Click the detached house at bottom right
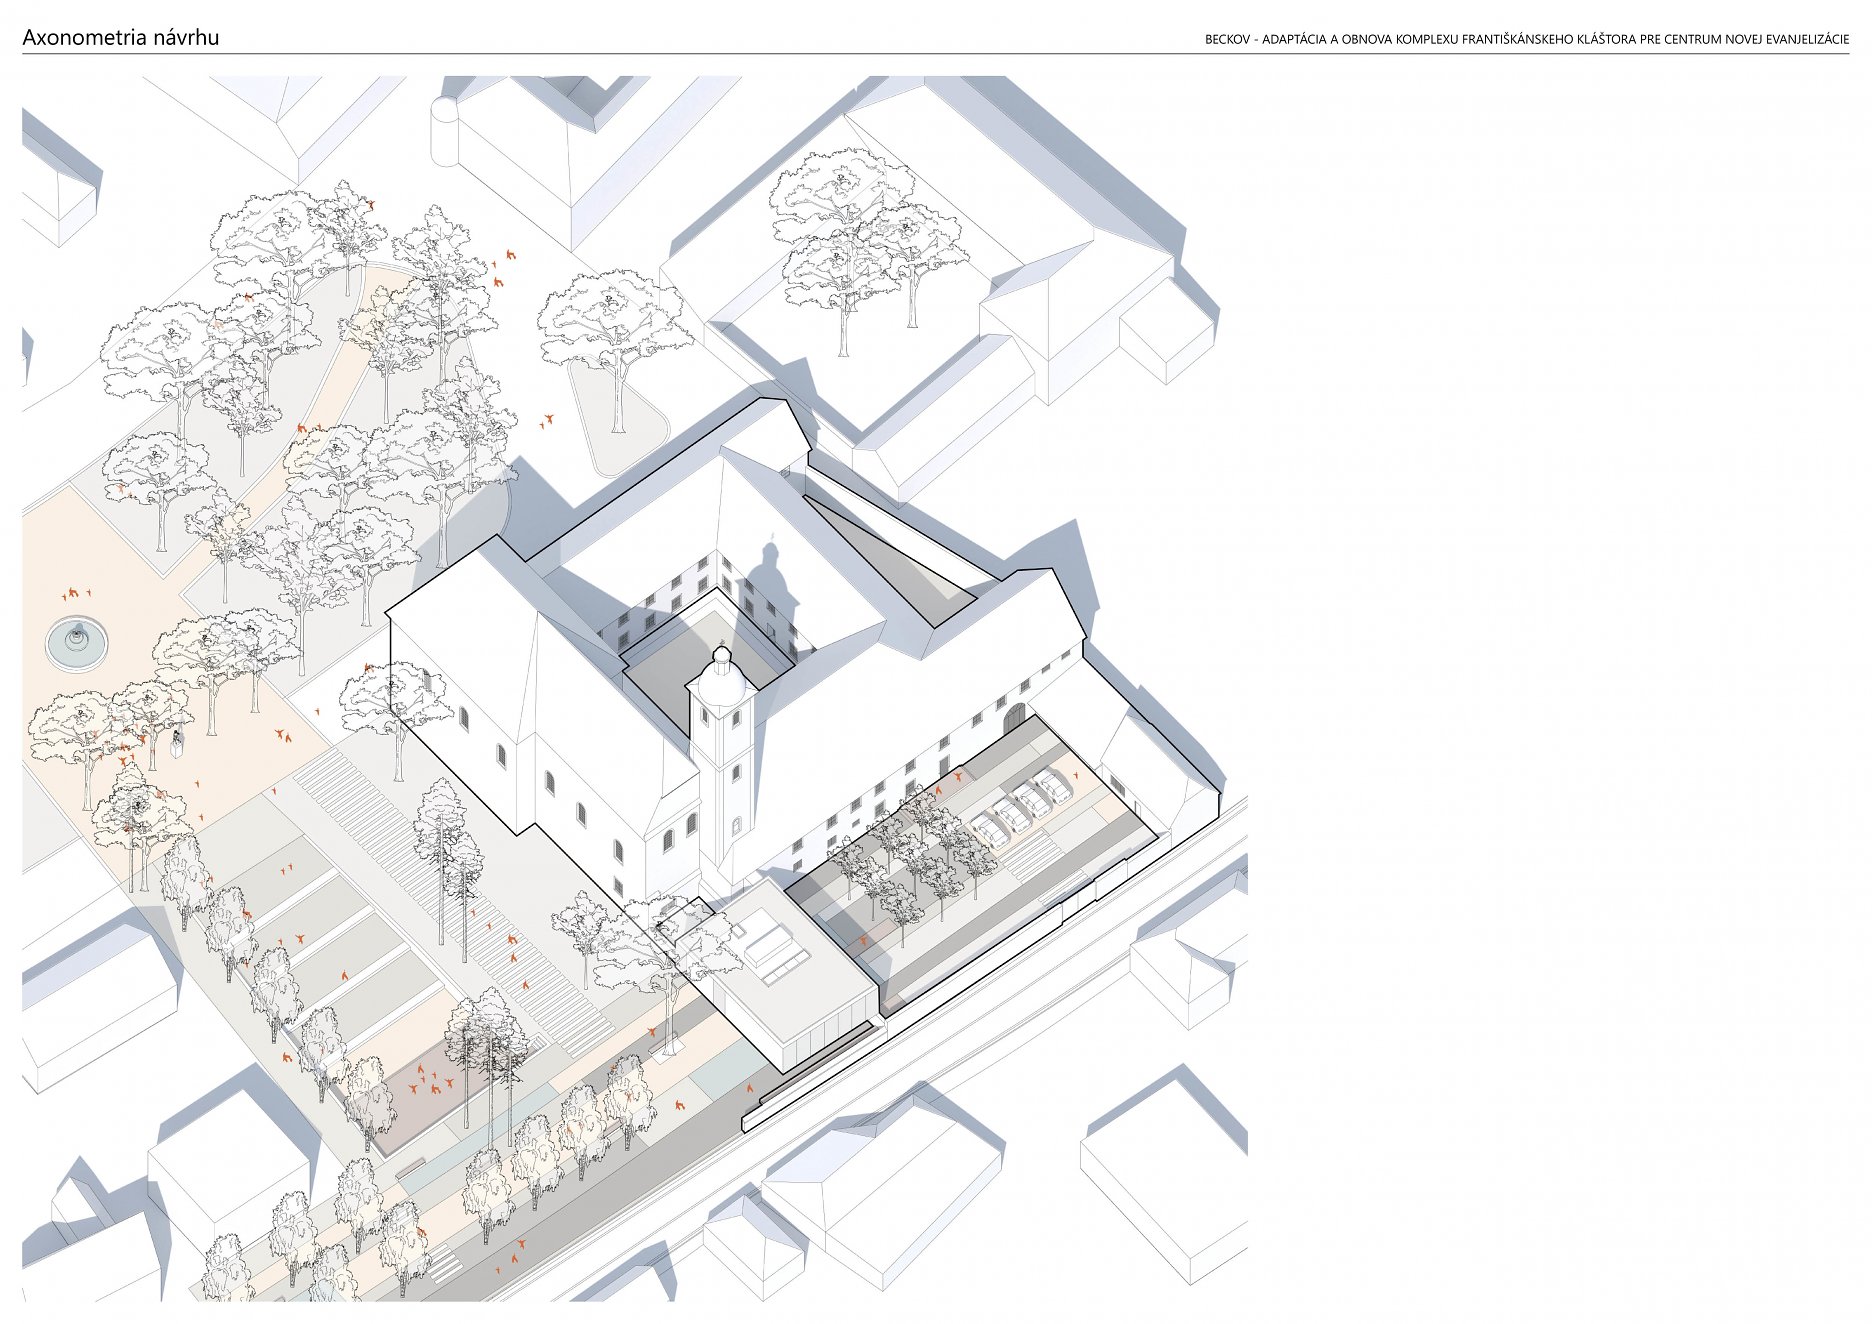 (1165, 1170)
